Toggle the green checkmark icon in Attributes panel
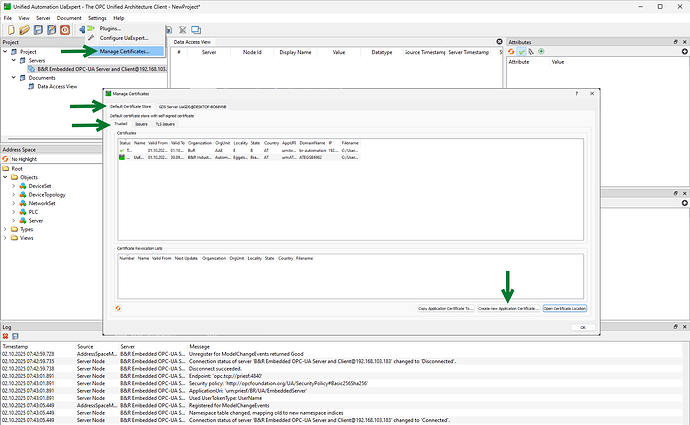Viewport: 690px width, 425px height. click(521, 51)
